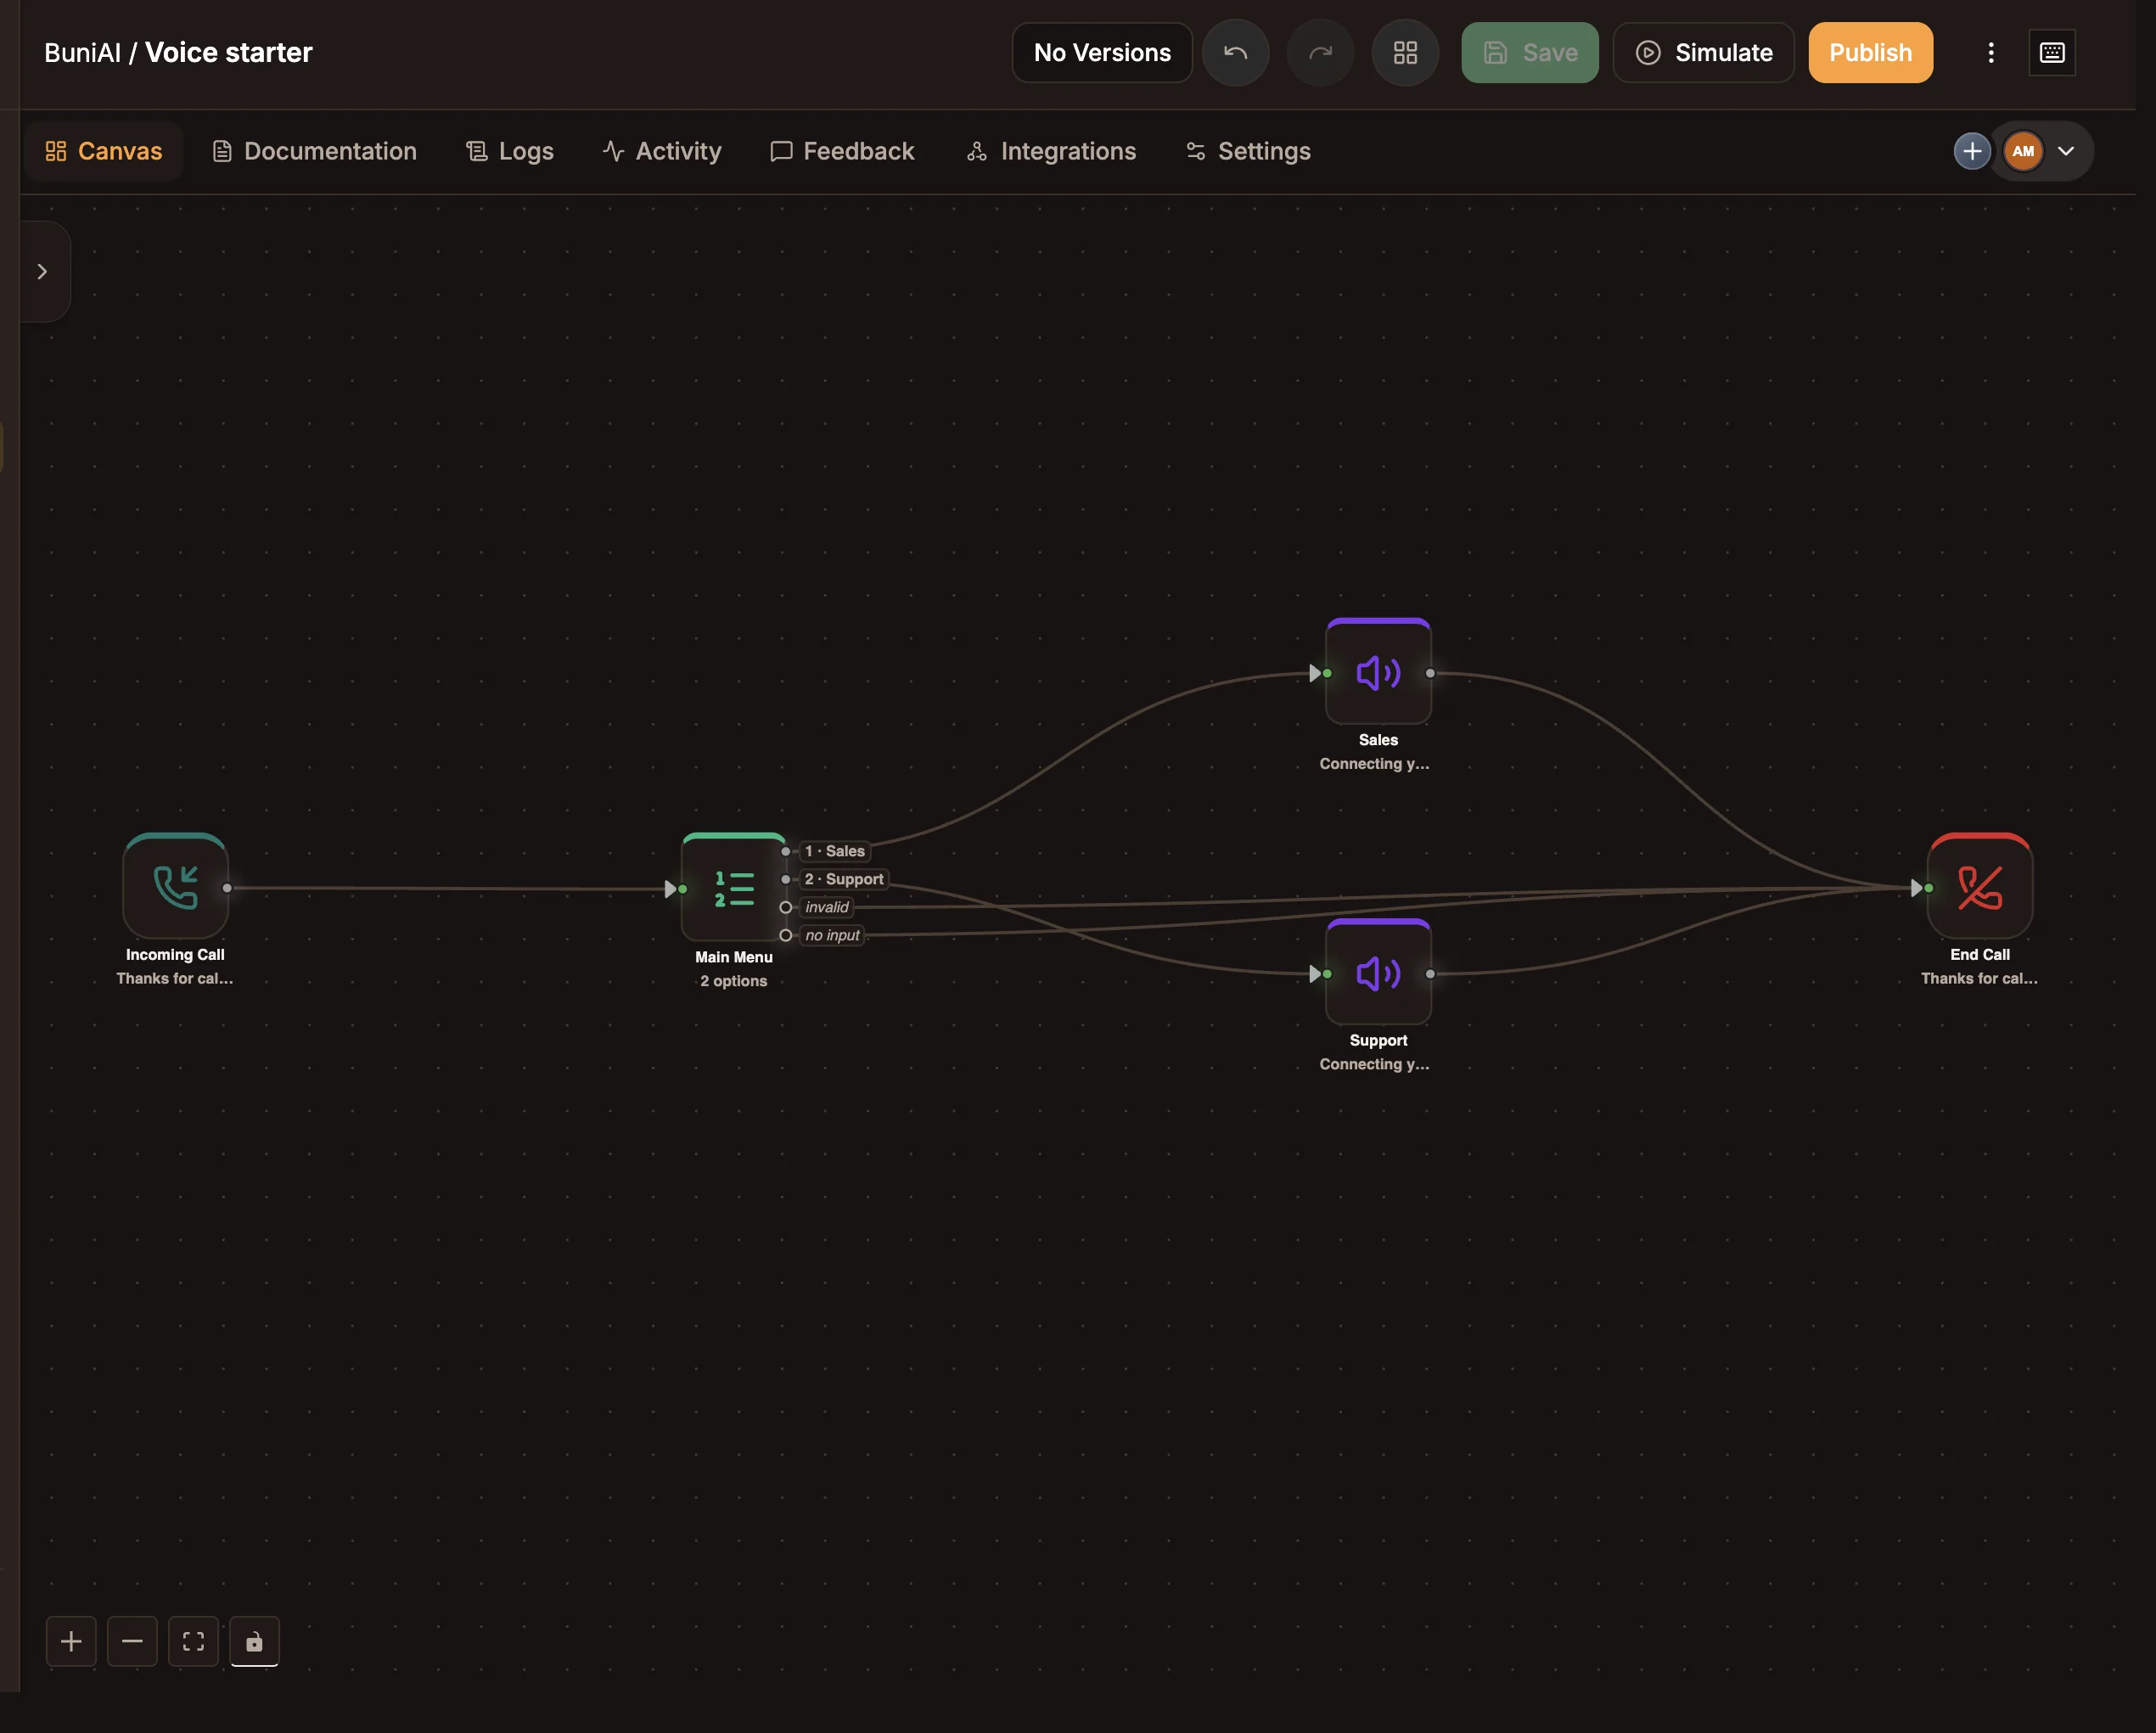Select the Main Menu node icon
2156x1733 pixels.
tap(734, 887)
